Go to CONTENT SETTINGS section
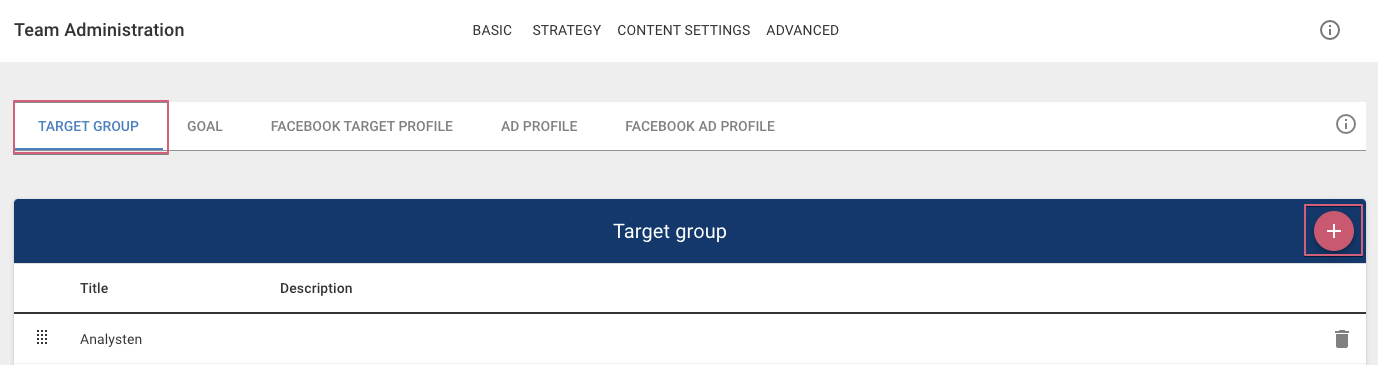Viewport: 1378px width, 365px height. pos(684,30)
